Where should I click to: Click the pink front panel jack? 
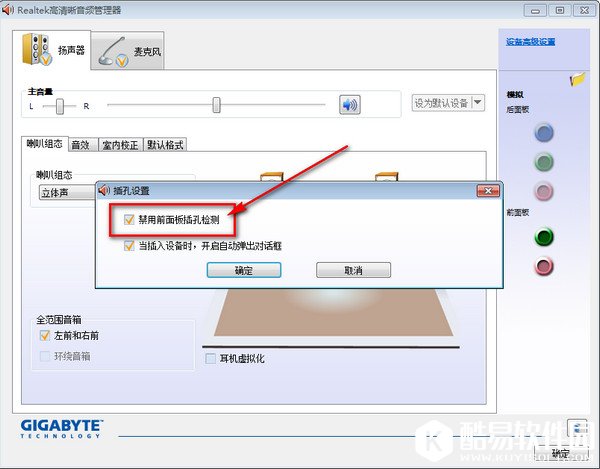pyautogui.click(x=543, y=266)
